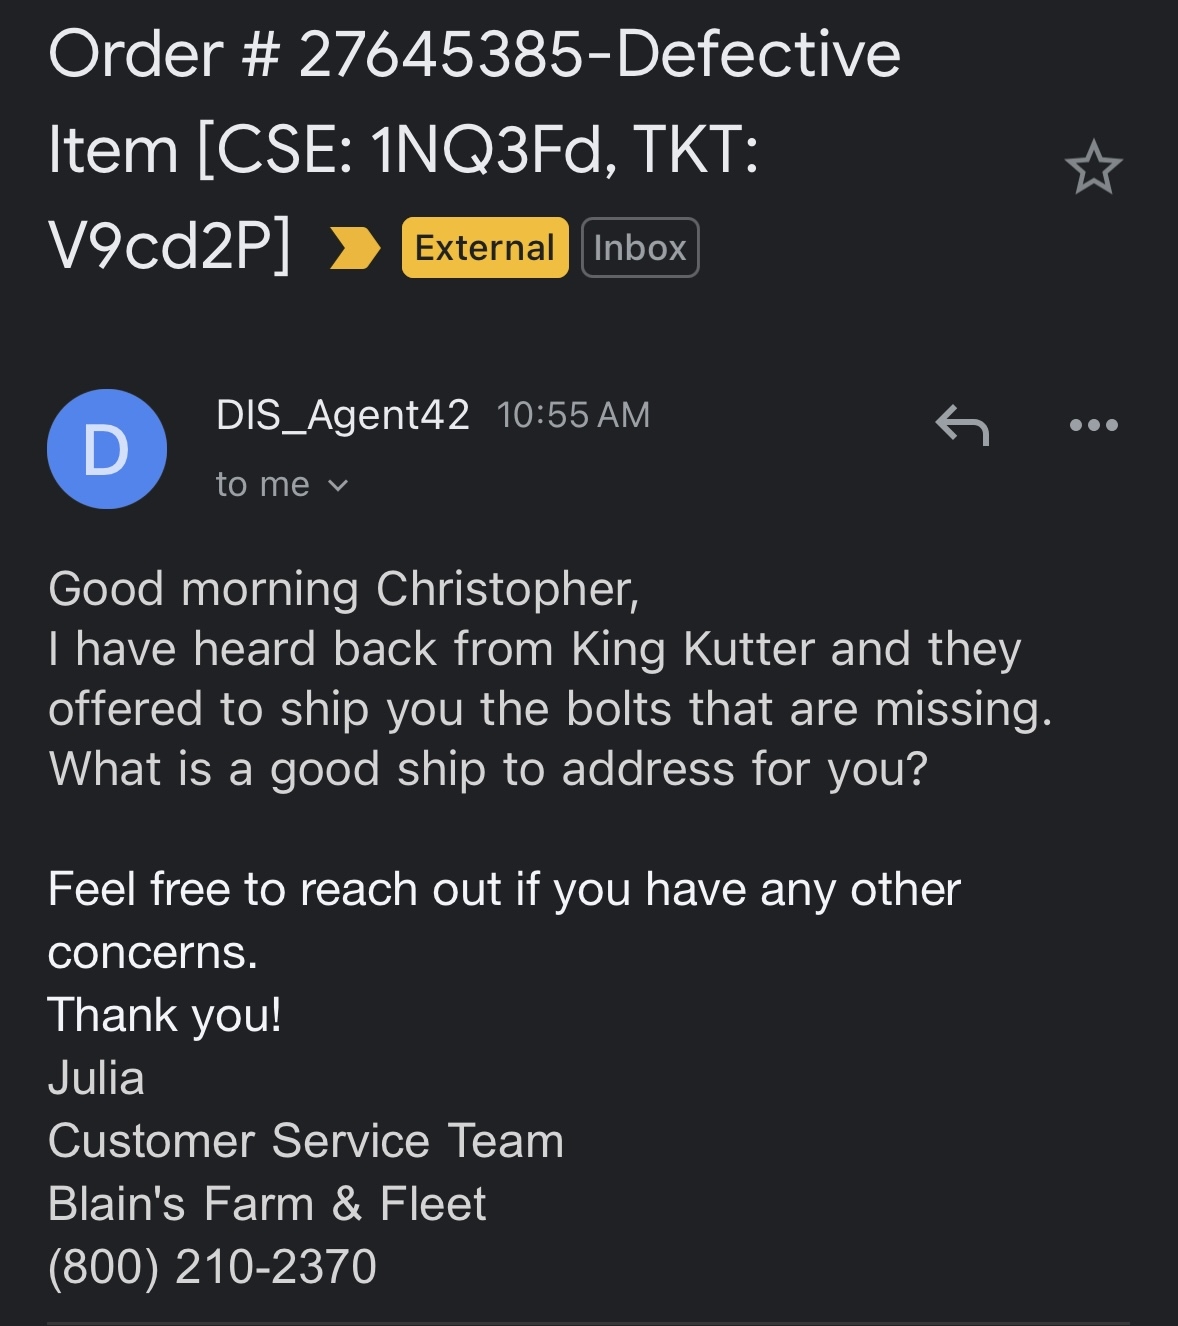Tap the order subject line heading
The width and height of the screenshot is (1178, 1326).
[x=474, y=149]
